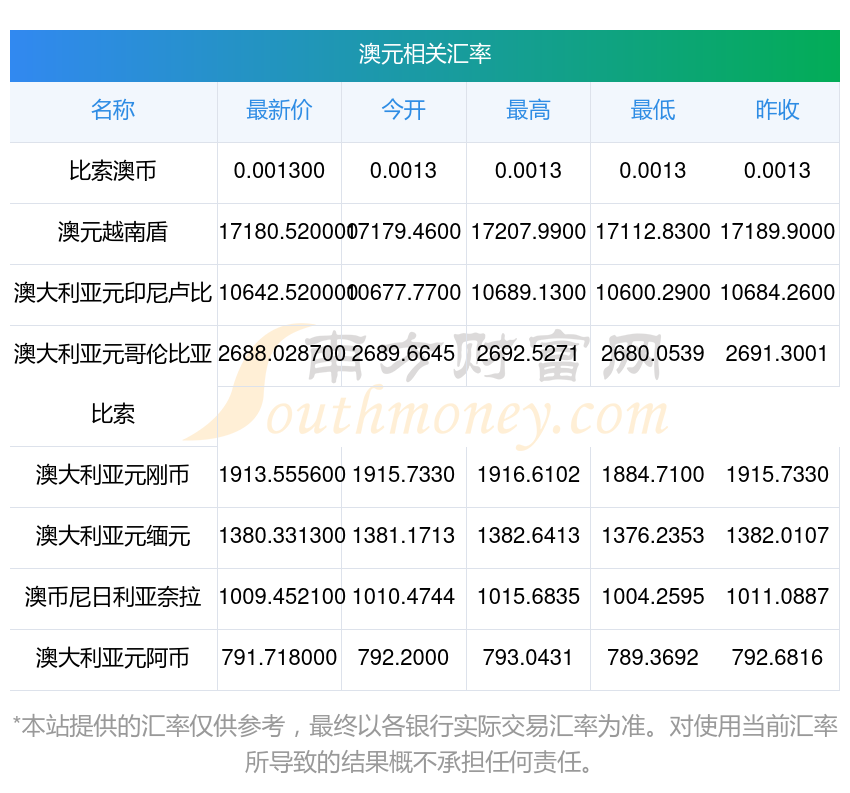
Task: Click the 澳大利亚元刚币 row name
Action: coord(113,475)
